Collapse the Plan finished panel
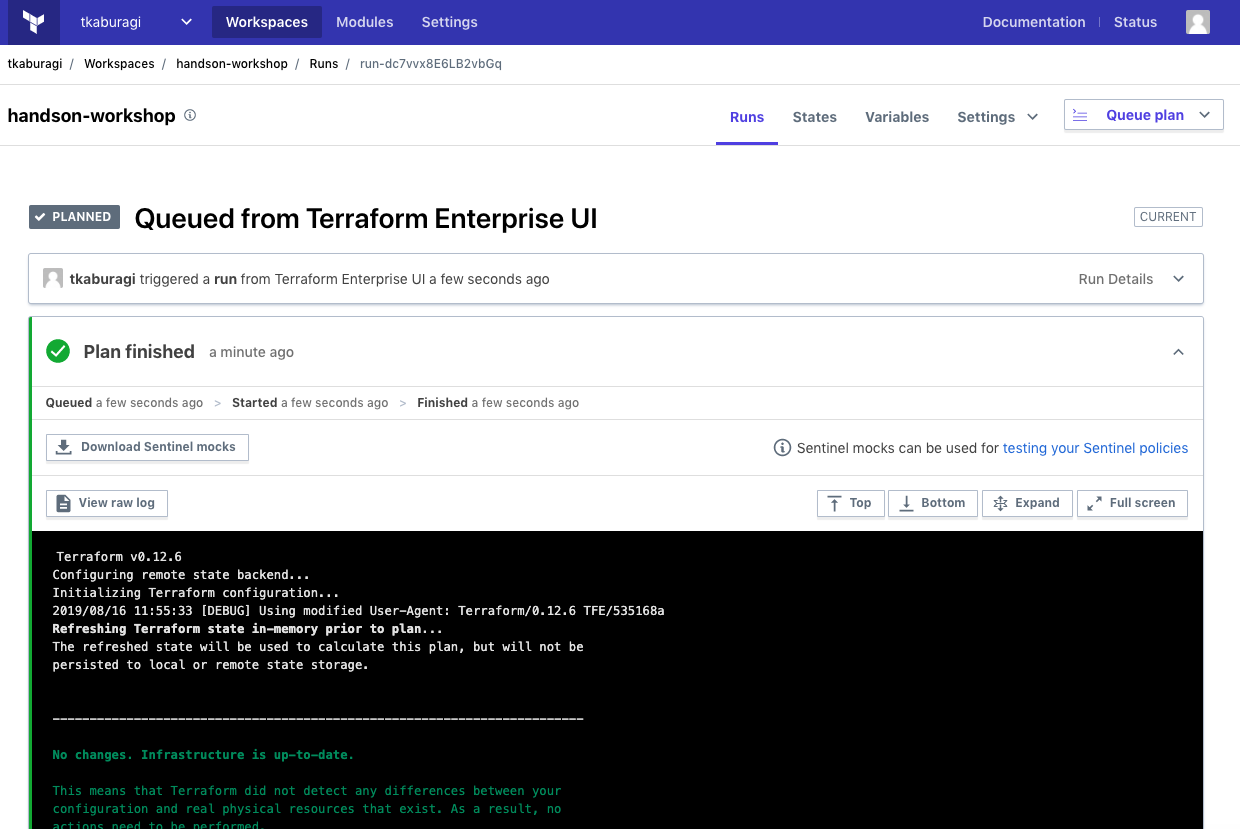Image resolution: width=1240 pixels, height=829 pixels. 1178,352
